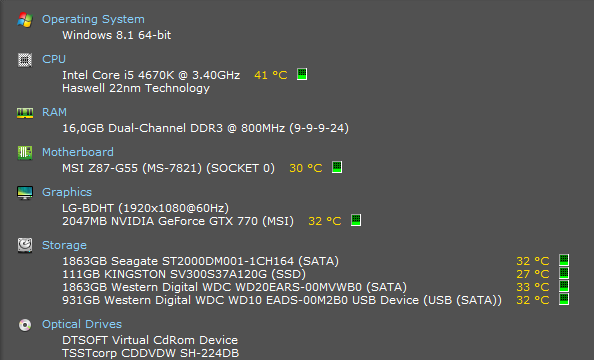Screen dimensions: 594x360
Task: Open the Graphics section heading
Action: click(x=67, y=192)
